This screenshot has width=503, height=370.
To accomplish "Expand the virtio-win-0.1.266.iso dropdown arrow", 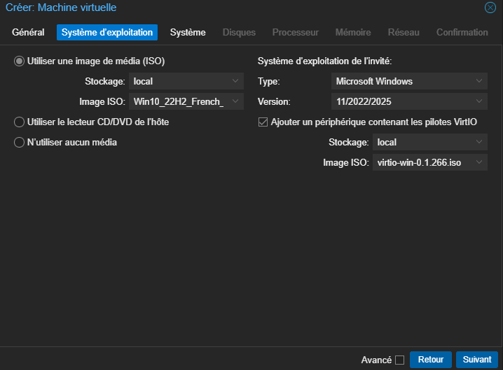I will [x=479, y=162].
